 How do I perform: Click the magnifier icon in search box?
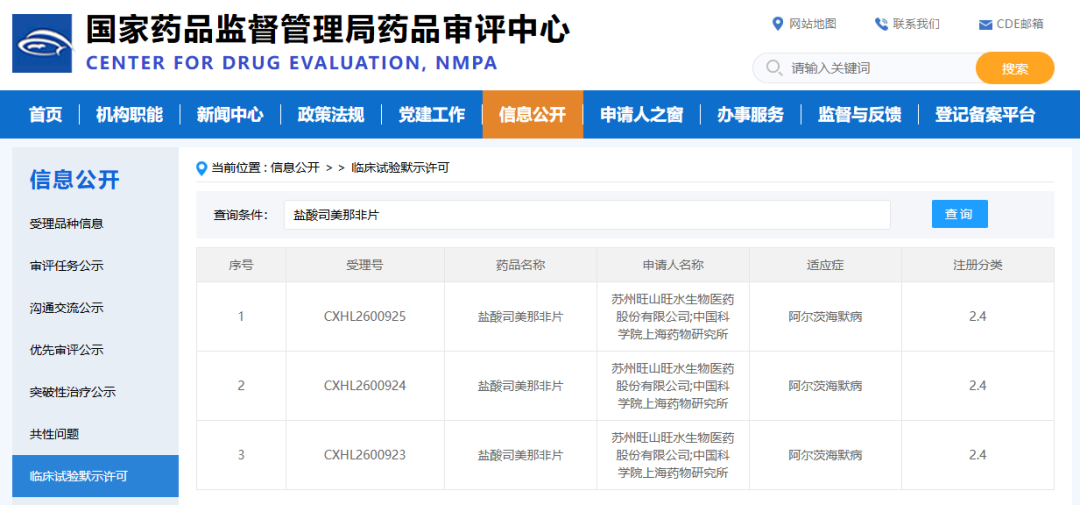click(773, 68)
